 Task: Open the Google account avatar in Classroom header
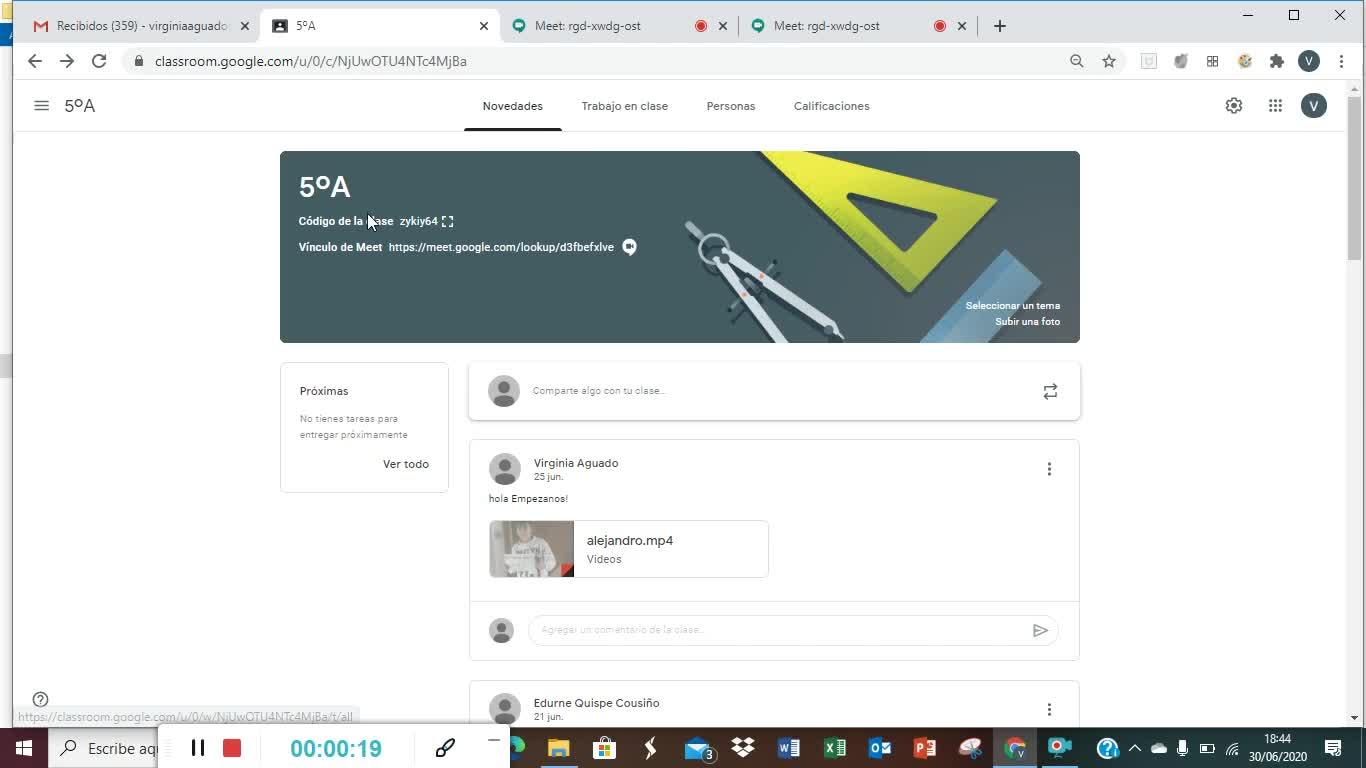1314,106
